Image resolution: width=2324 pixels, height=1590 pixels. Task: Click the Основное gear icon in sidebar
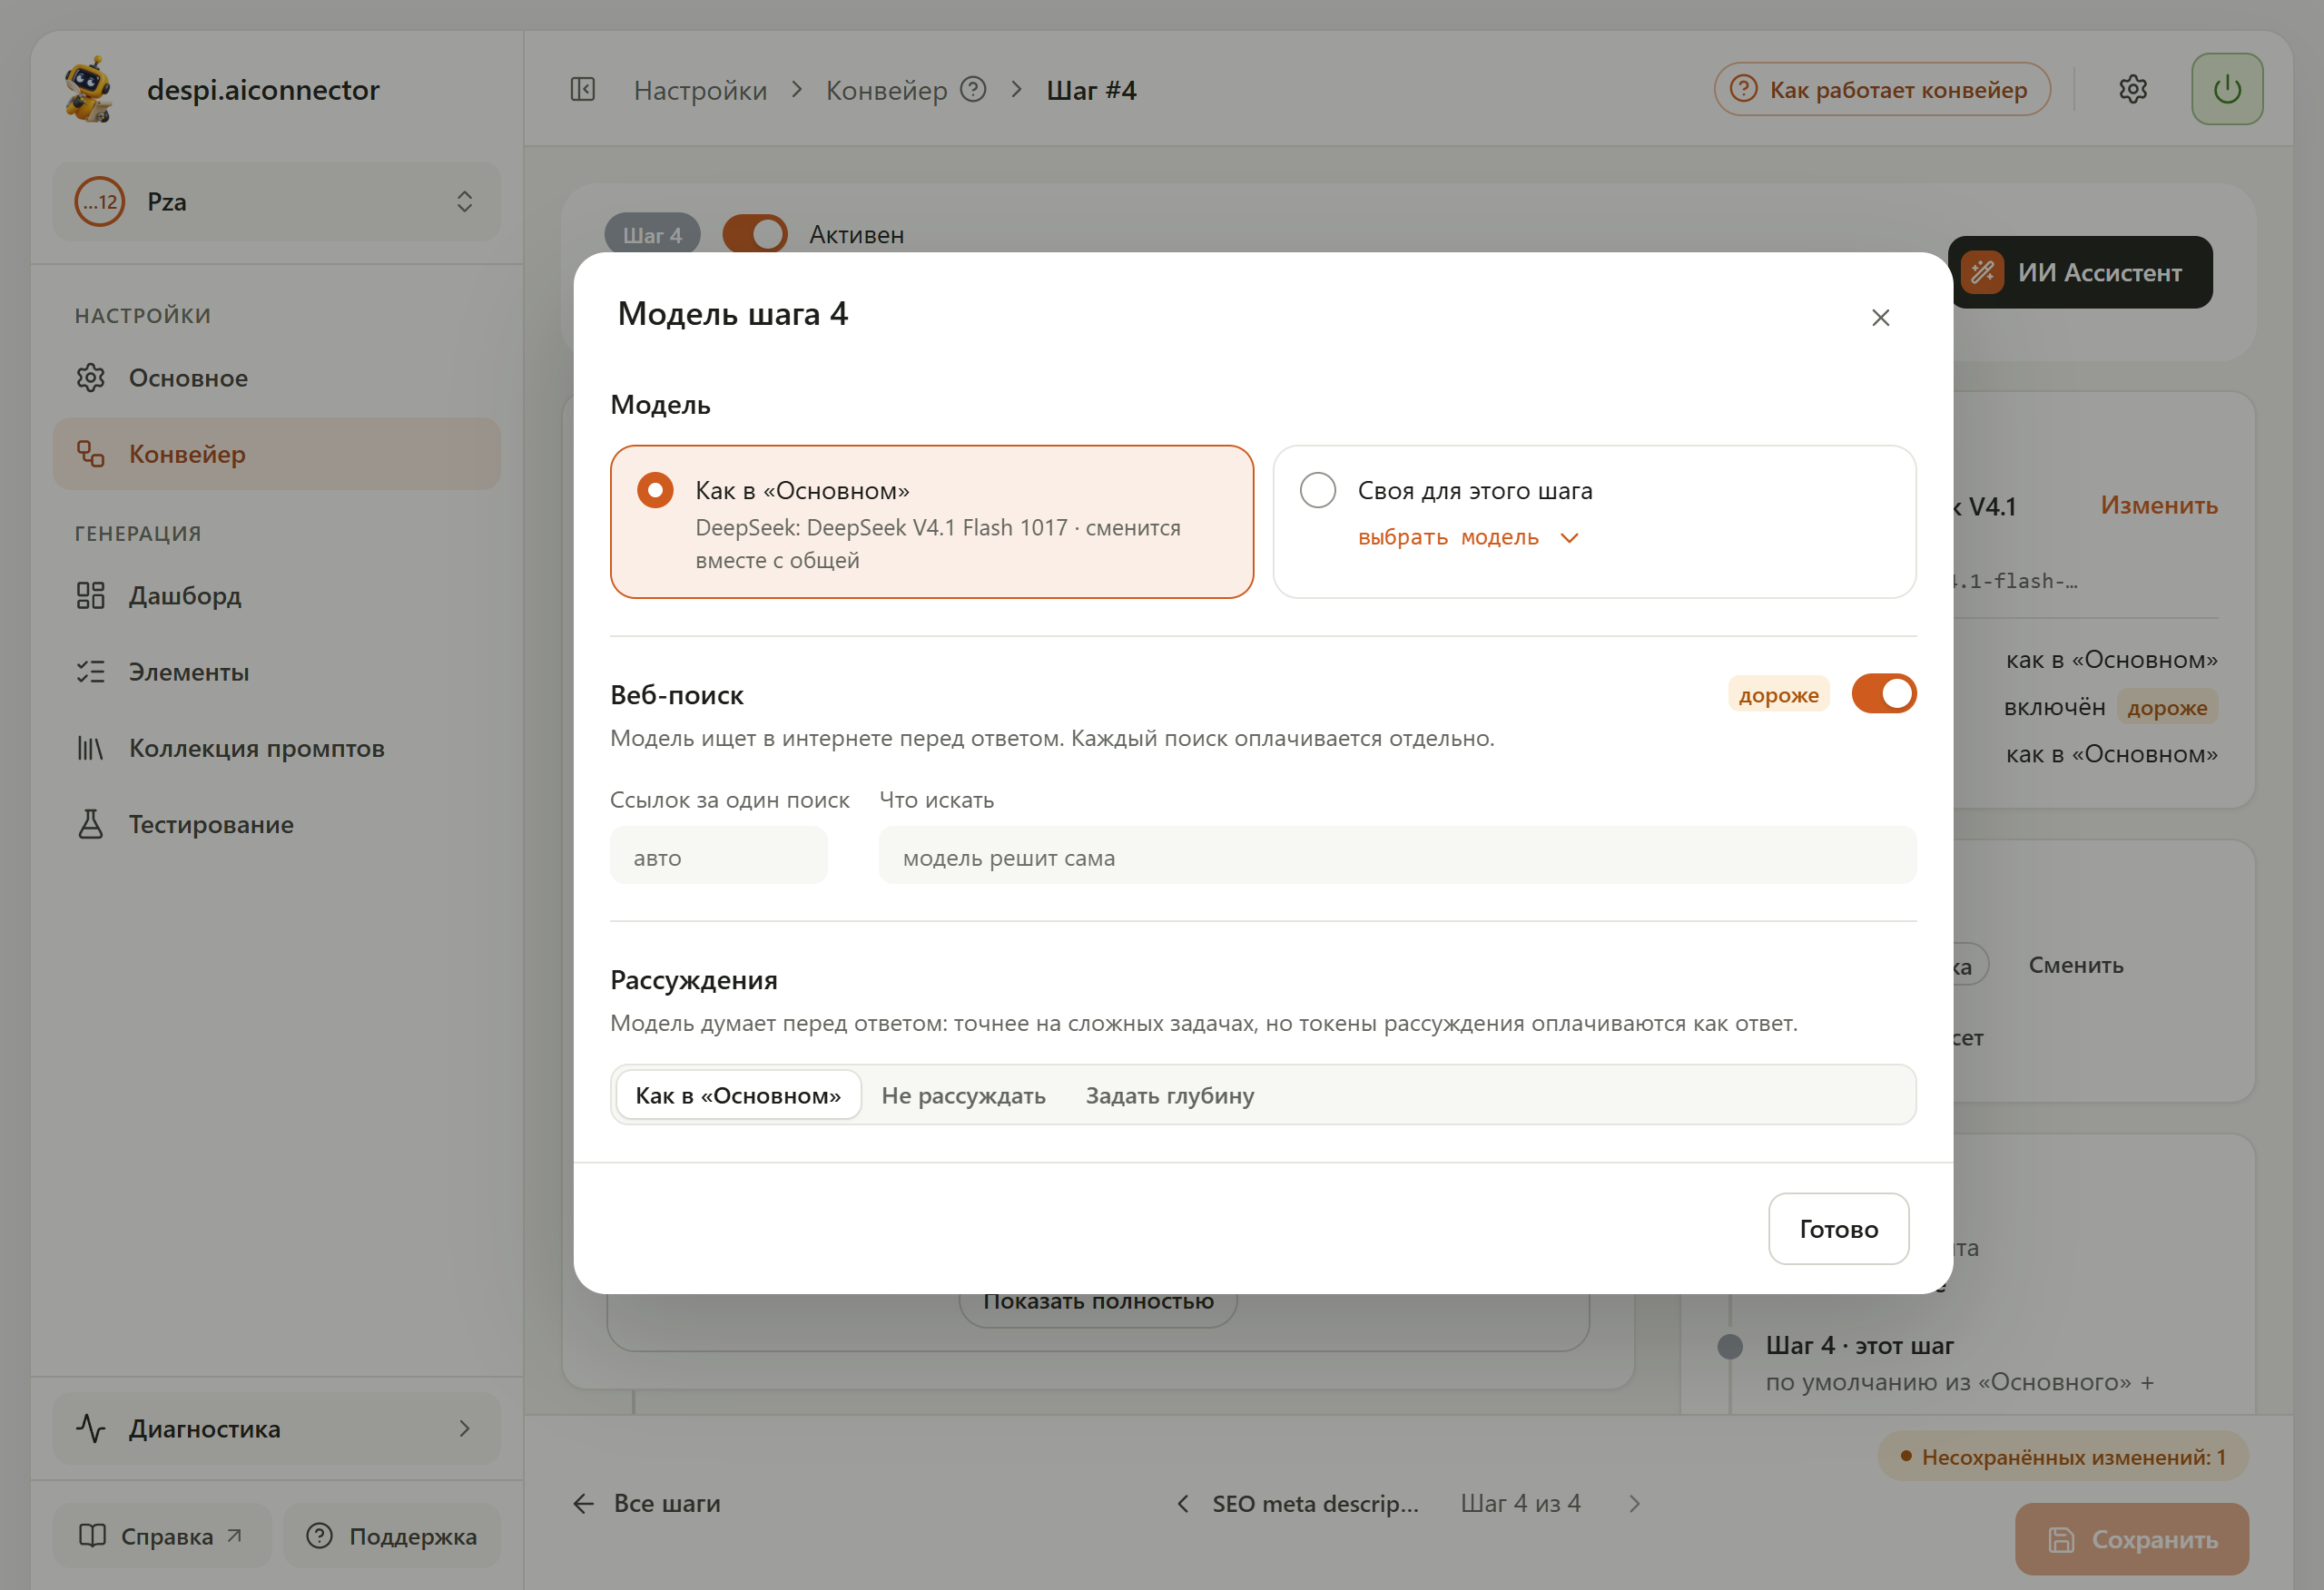pos(91,378)
